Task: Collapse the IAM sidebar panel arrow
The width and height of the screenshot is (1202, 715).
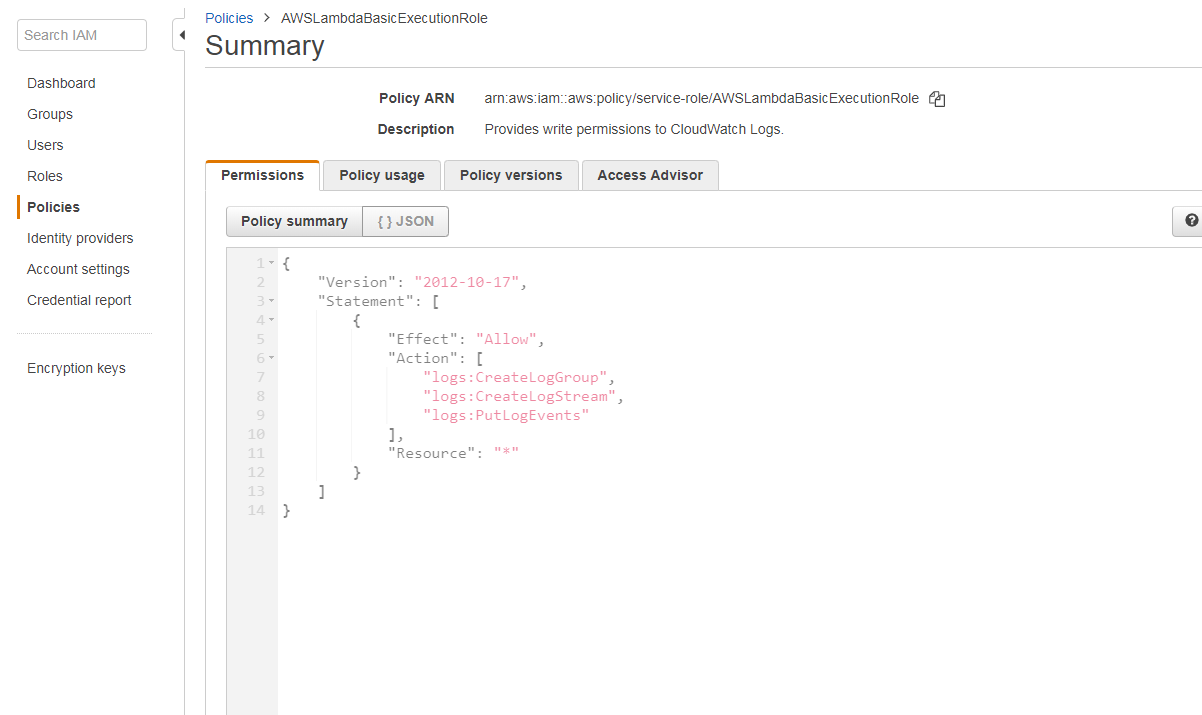Action: point(181,35)
